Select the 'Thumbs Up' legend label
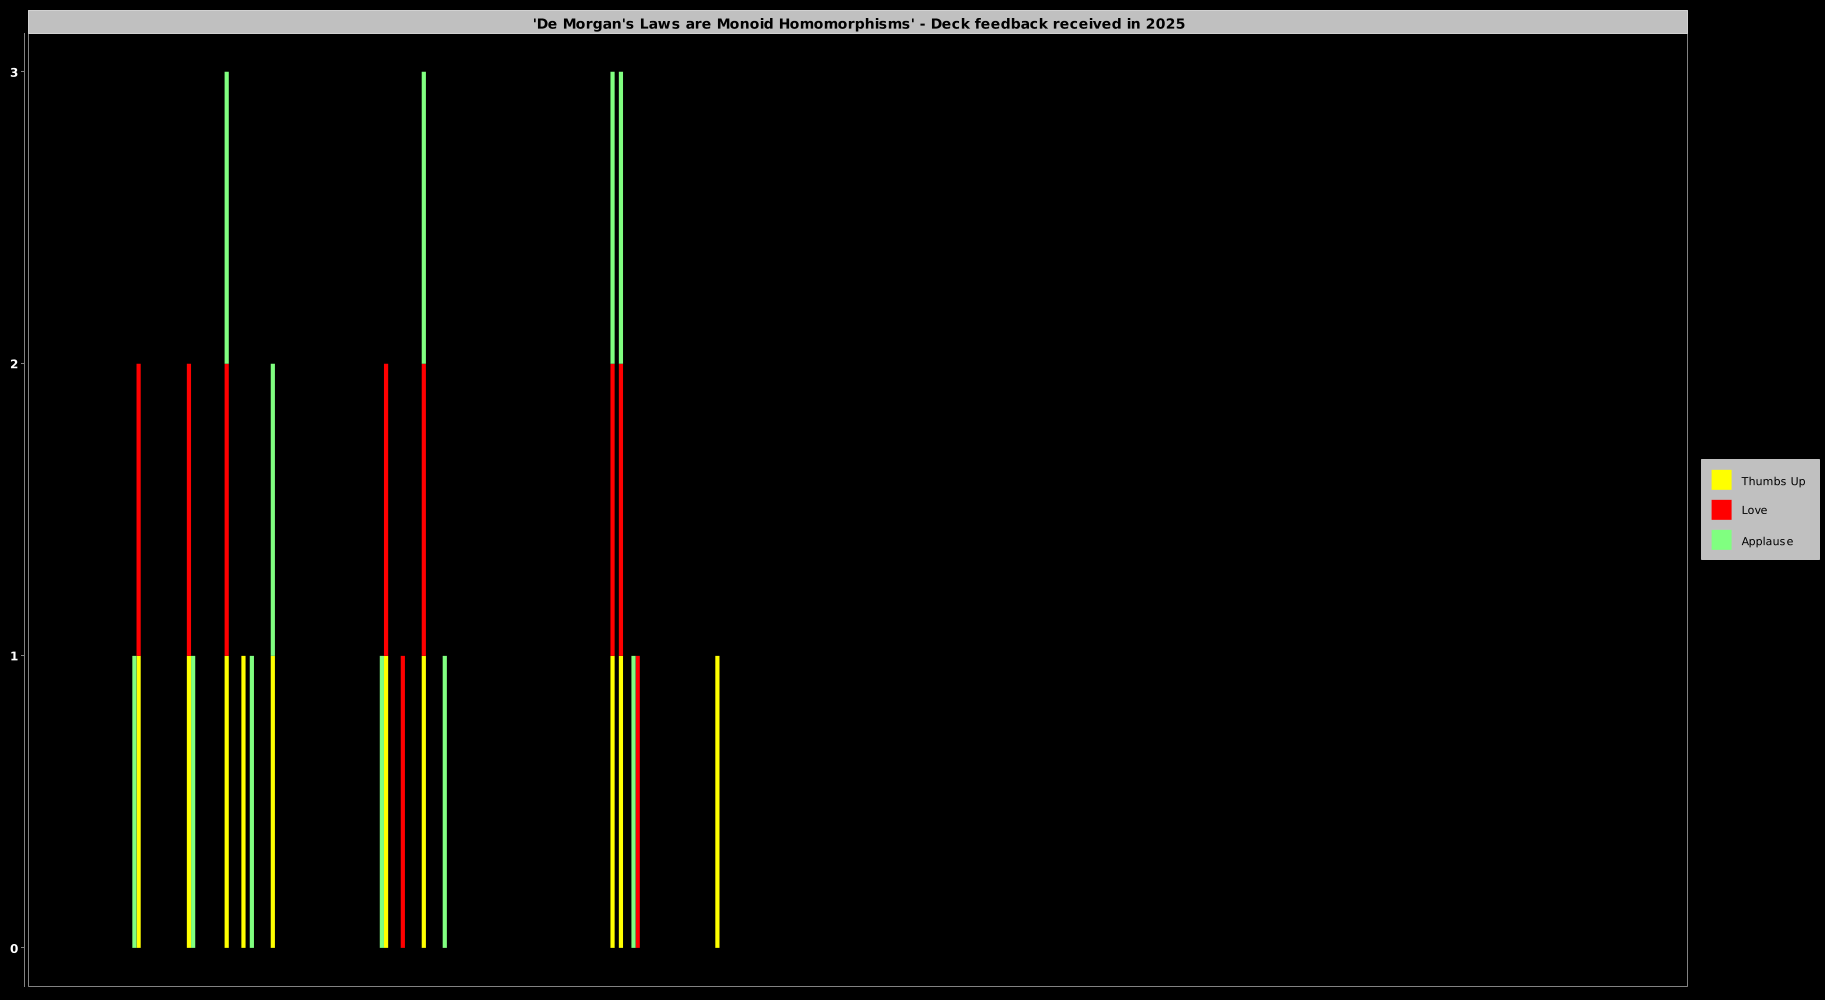The width and height of the screenshot is (1825, 1000). [x=1773, y=481]
